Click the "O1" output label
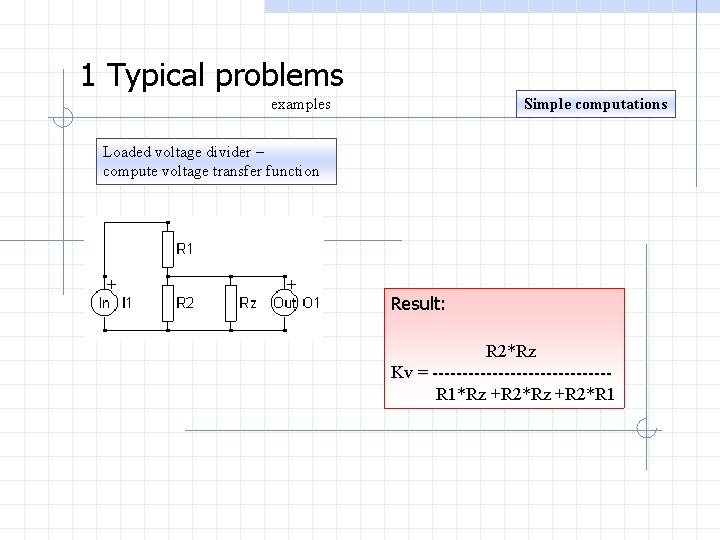The image size is (720, 540). click(311, 303)
